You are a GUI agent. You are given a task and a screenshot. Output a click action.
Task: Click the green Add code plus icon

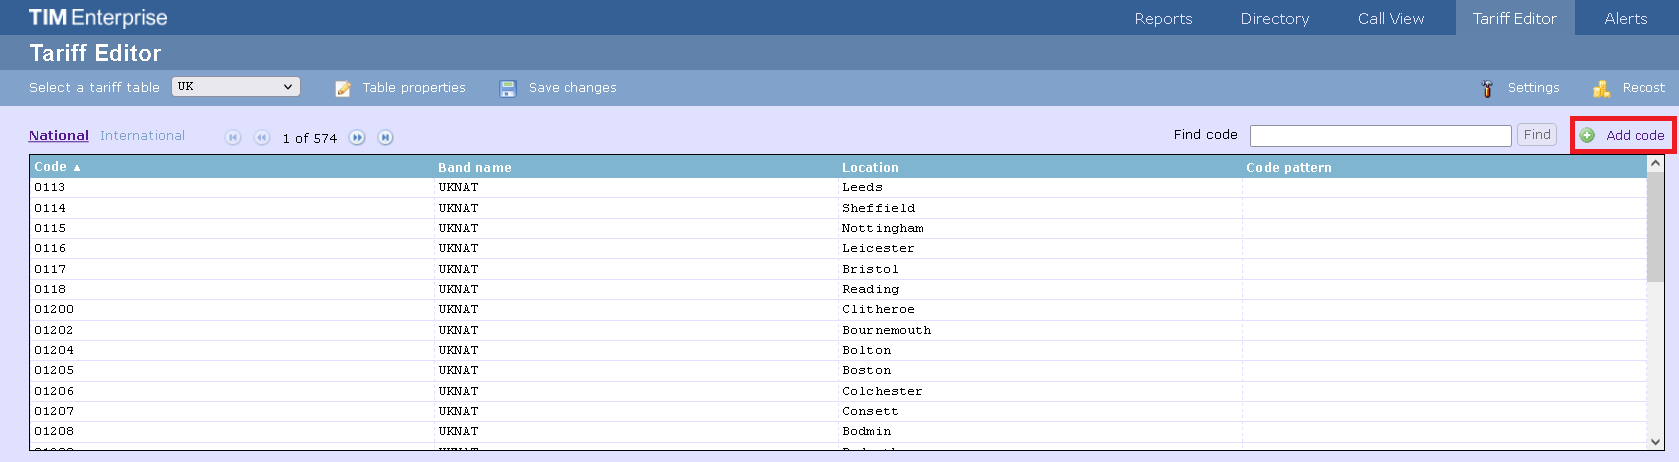(x=1587, y=135)
